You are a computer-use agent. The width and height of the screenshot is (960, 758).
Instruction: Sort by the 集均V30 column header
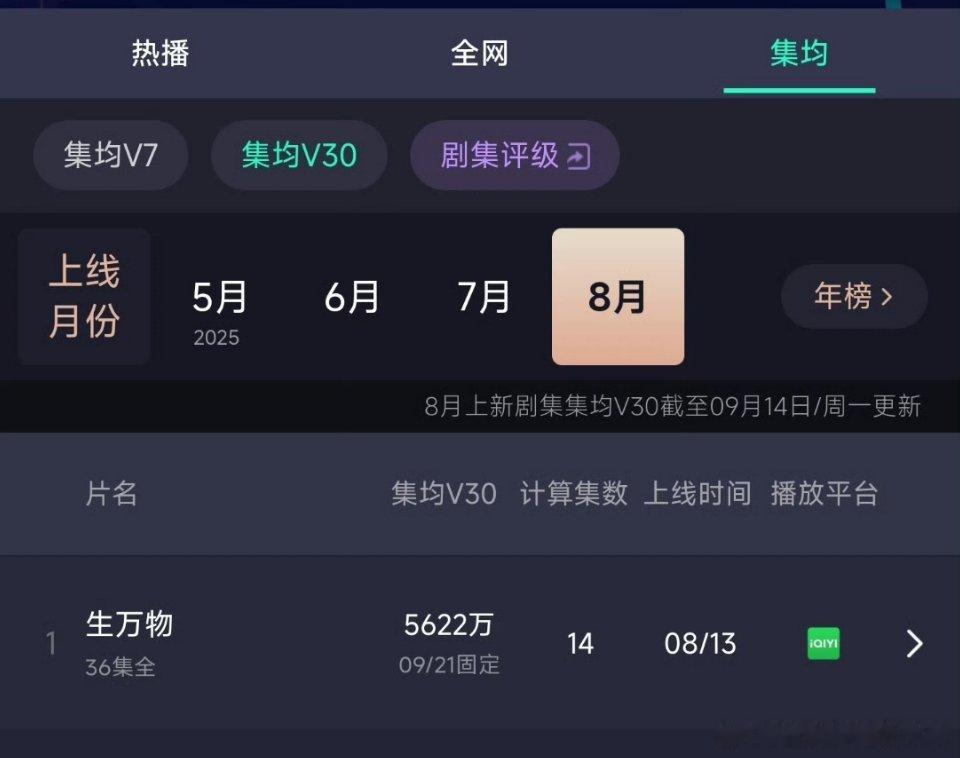coord(444,493)
